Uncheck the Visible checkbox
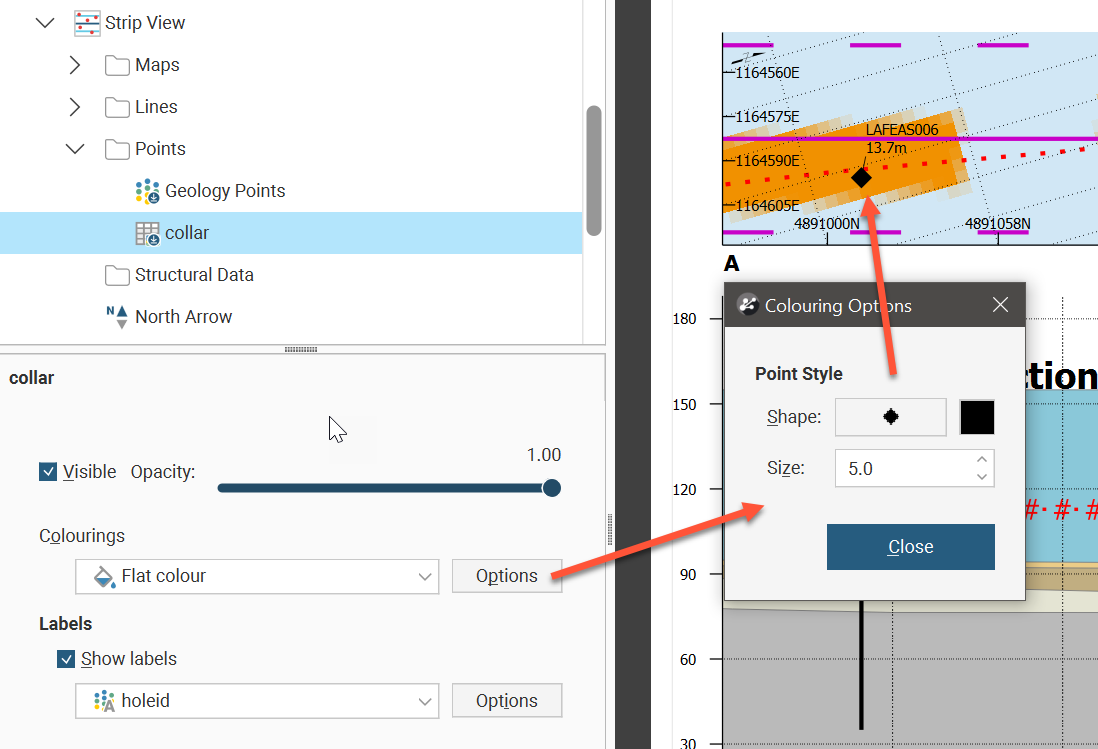This screenshot has height=749, width=1098. pos(48,472)
